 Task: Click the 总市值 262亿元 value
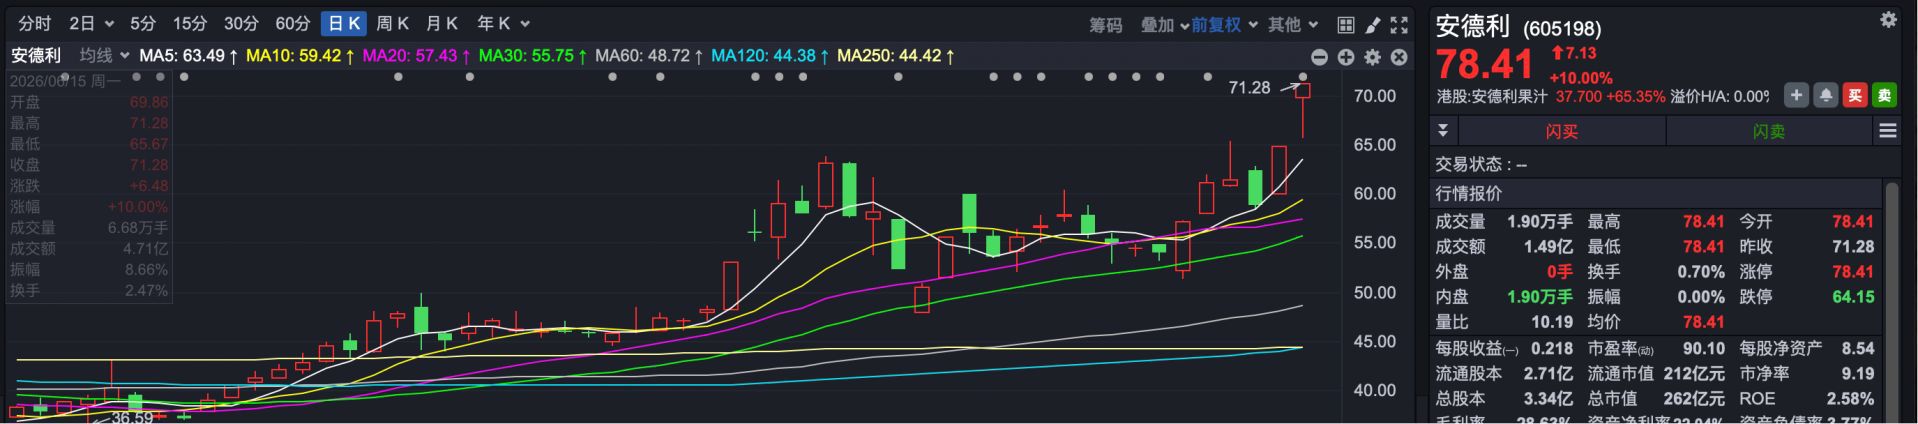pyautogui.click(x=1694, y=398)
